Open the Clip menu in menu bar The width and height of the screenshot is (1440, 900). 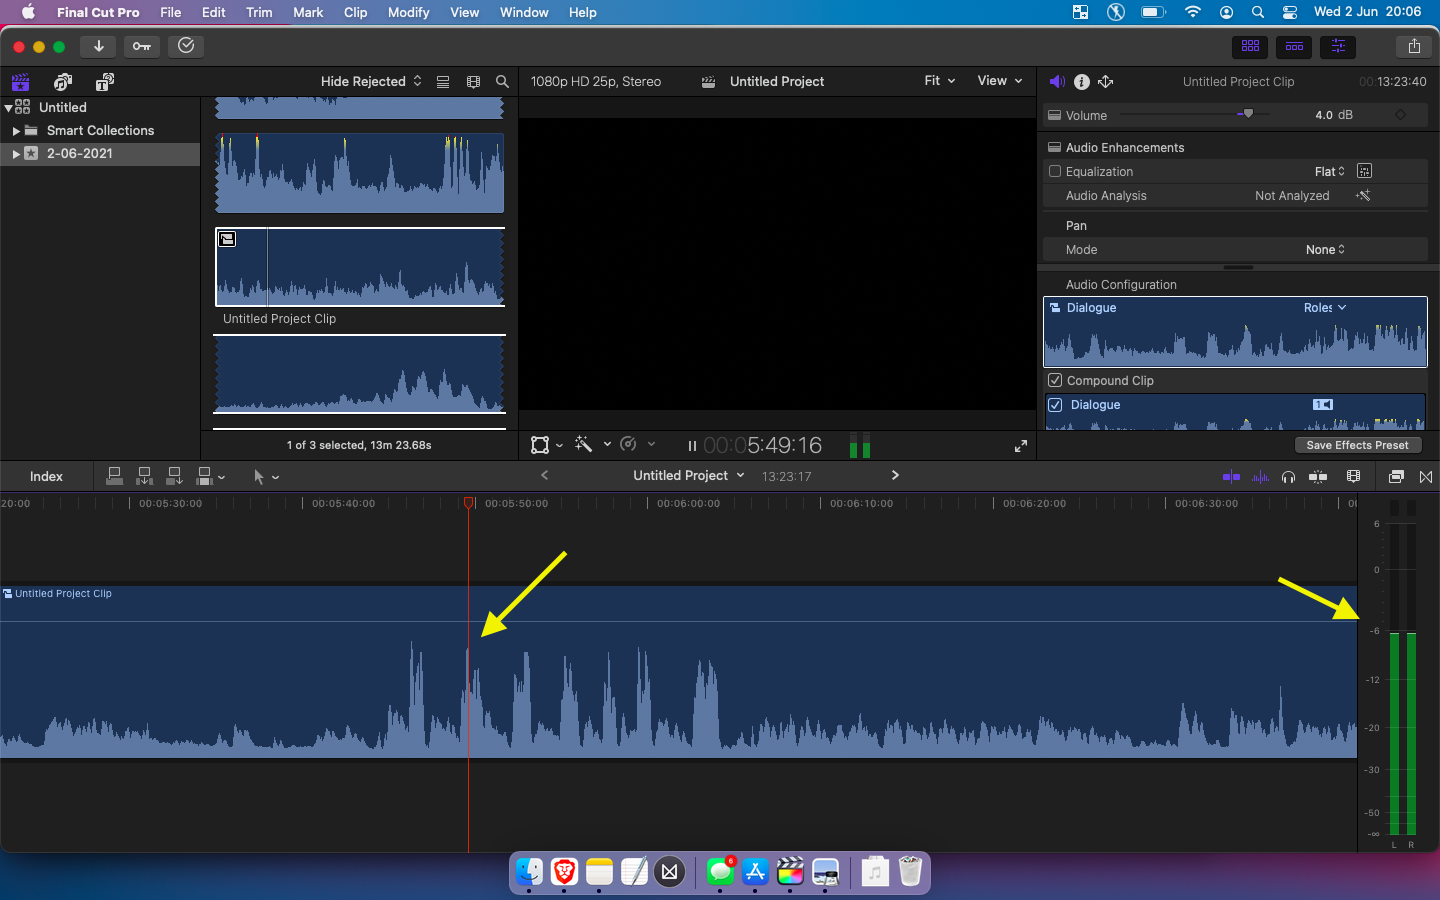click(x=355, y=12)
